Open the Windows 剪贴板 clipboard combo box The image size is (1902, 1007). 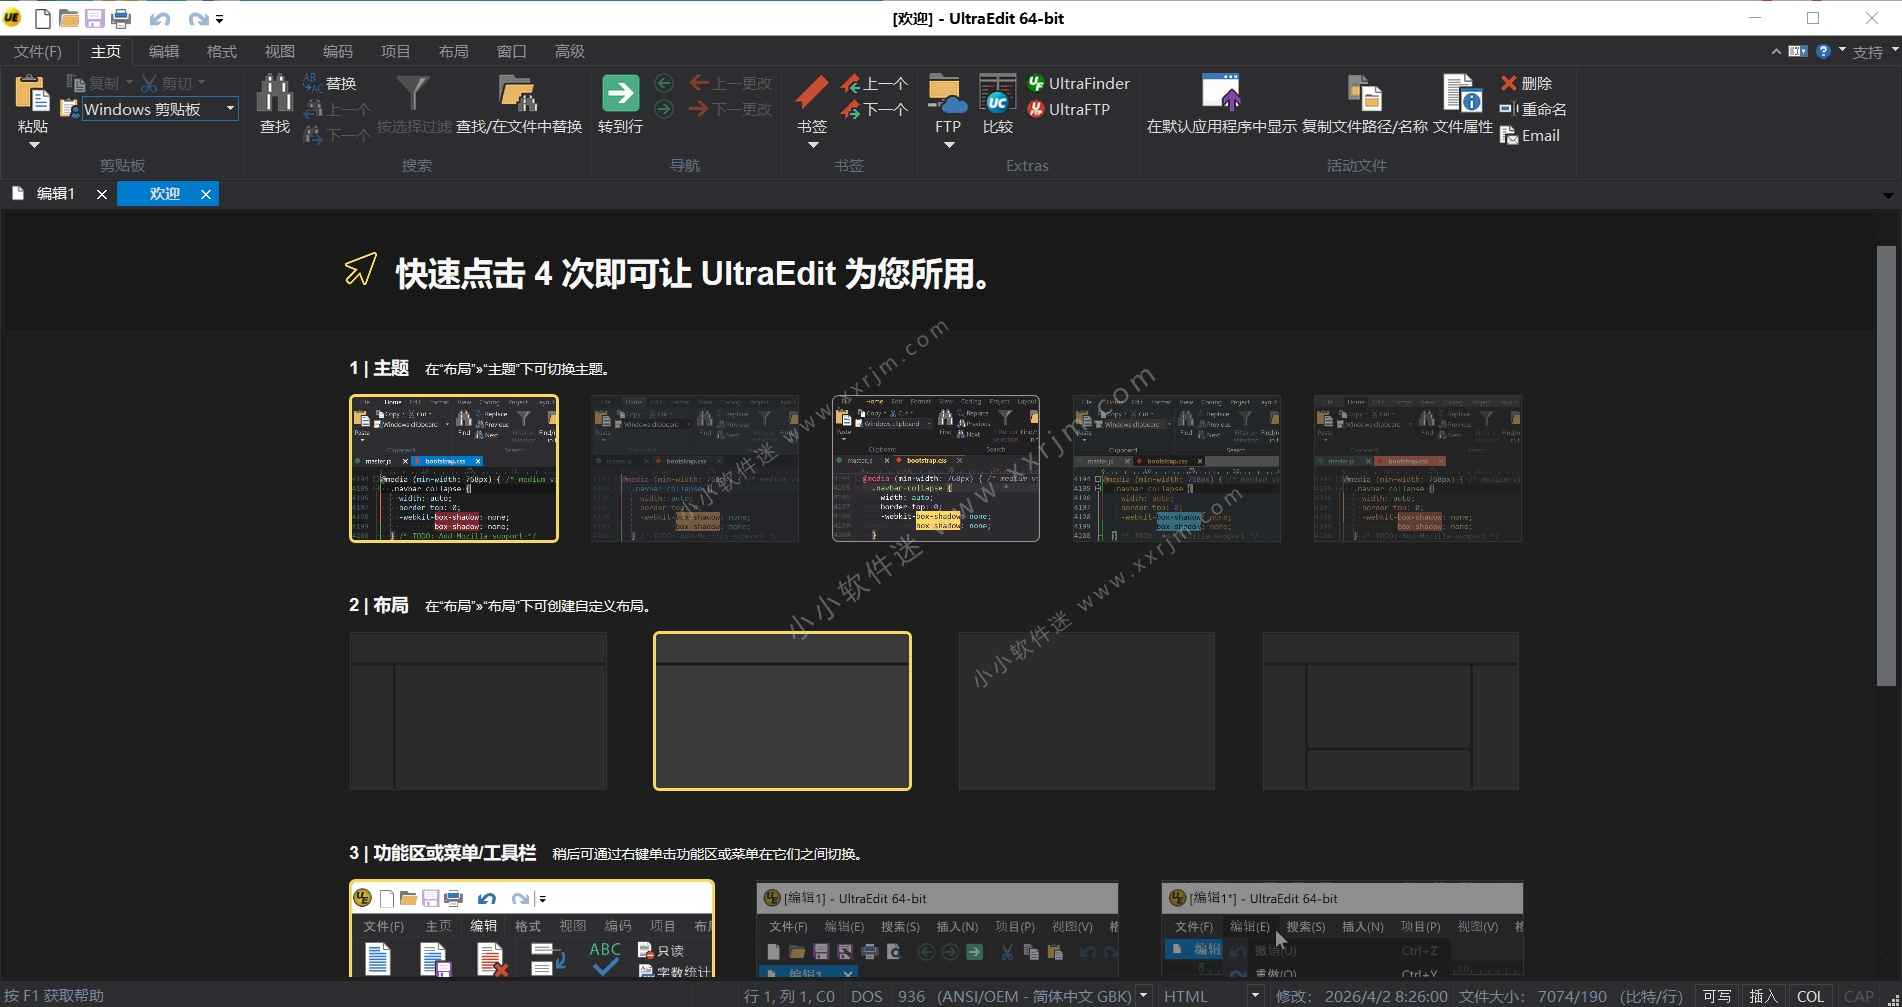159,109
